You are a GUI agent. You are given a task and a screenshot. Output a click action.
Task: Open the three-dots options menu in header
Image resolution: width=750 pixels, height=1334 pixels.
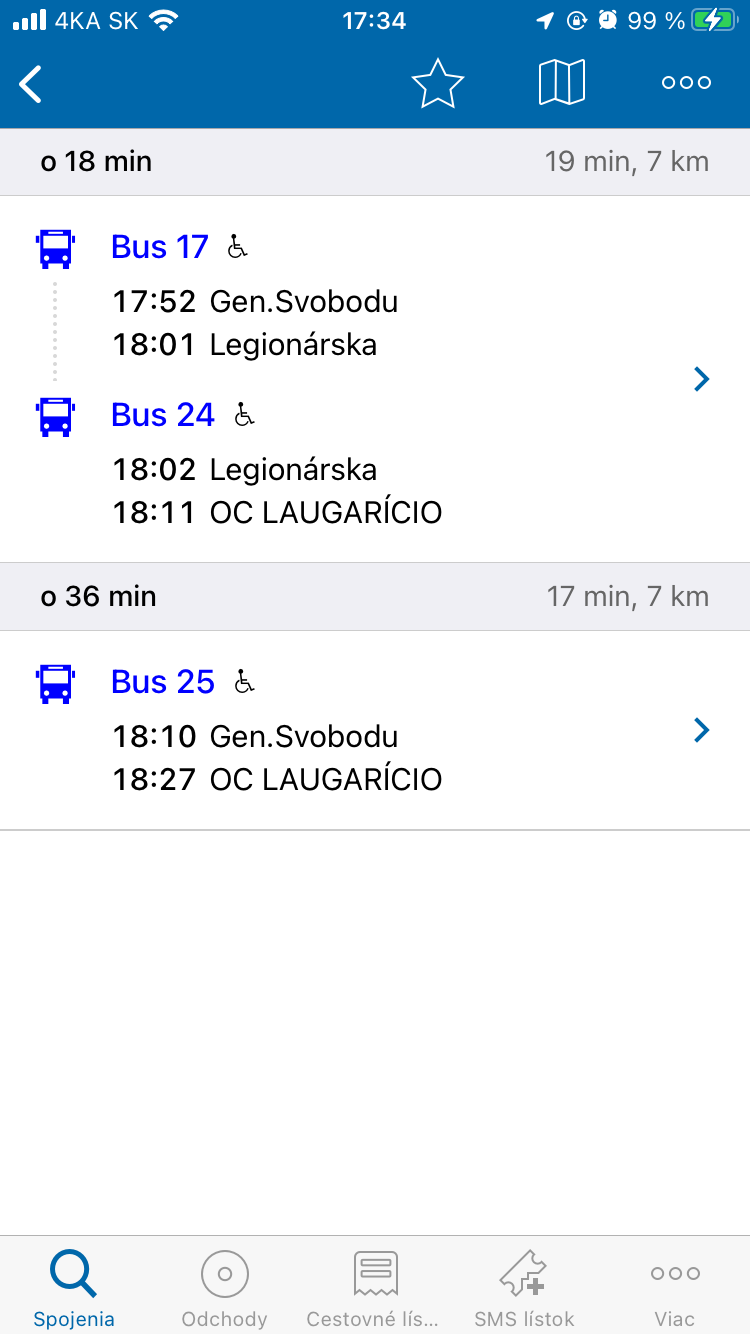pyautogui.click(x=686, y=84)
